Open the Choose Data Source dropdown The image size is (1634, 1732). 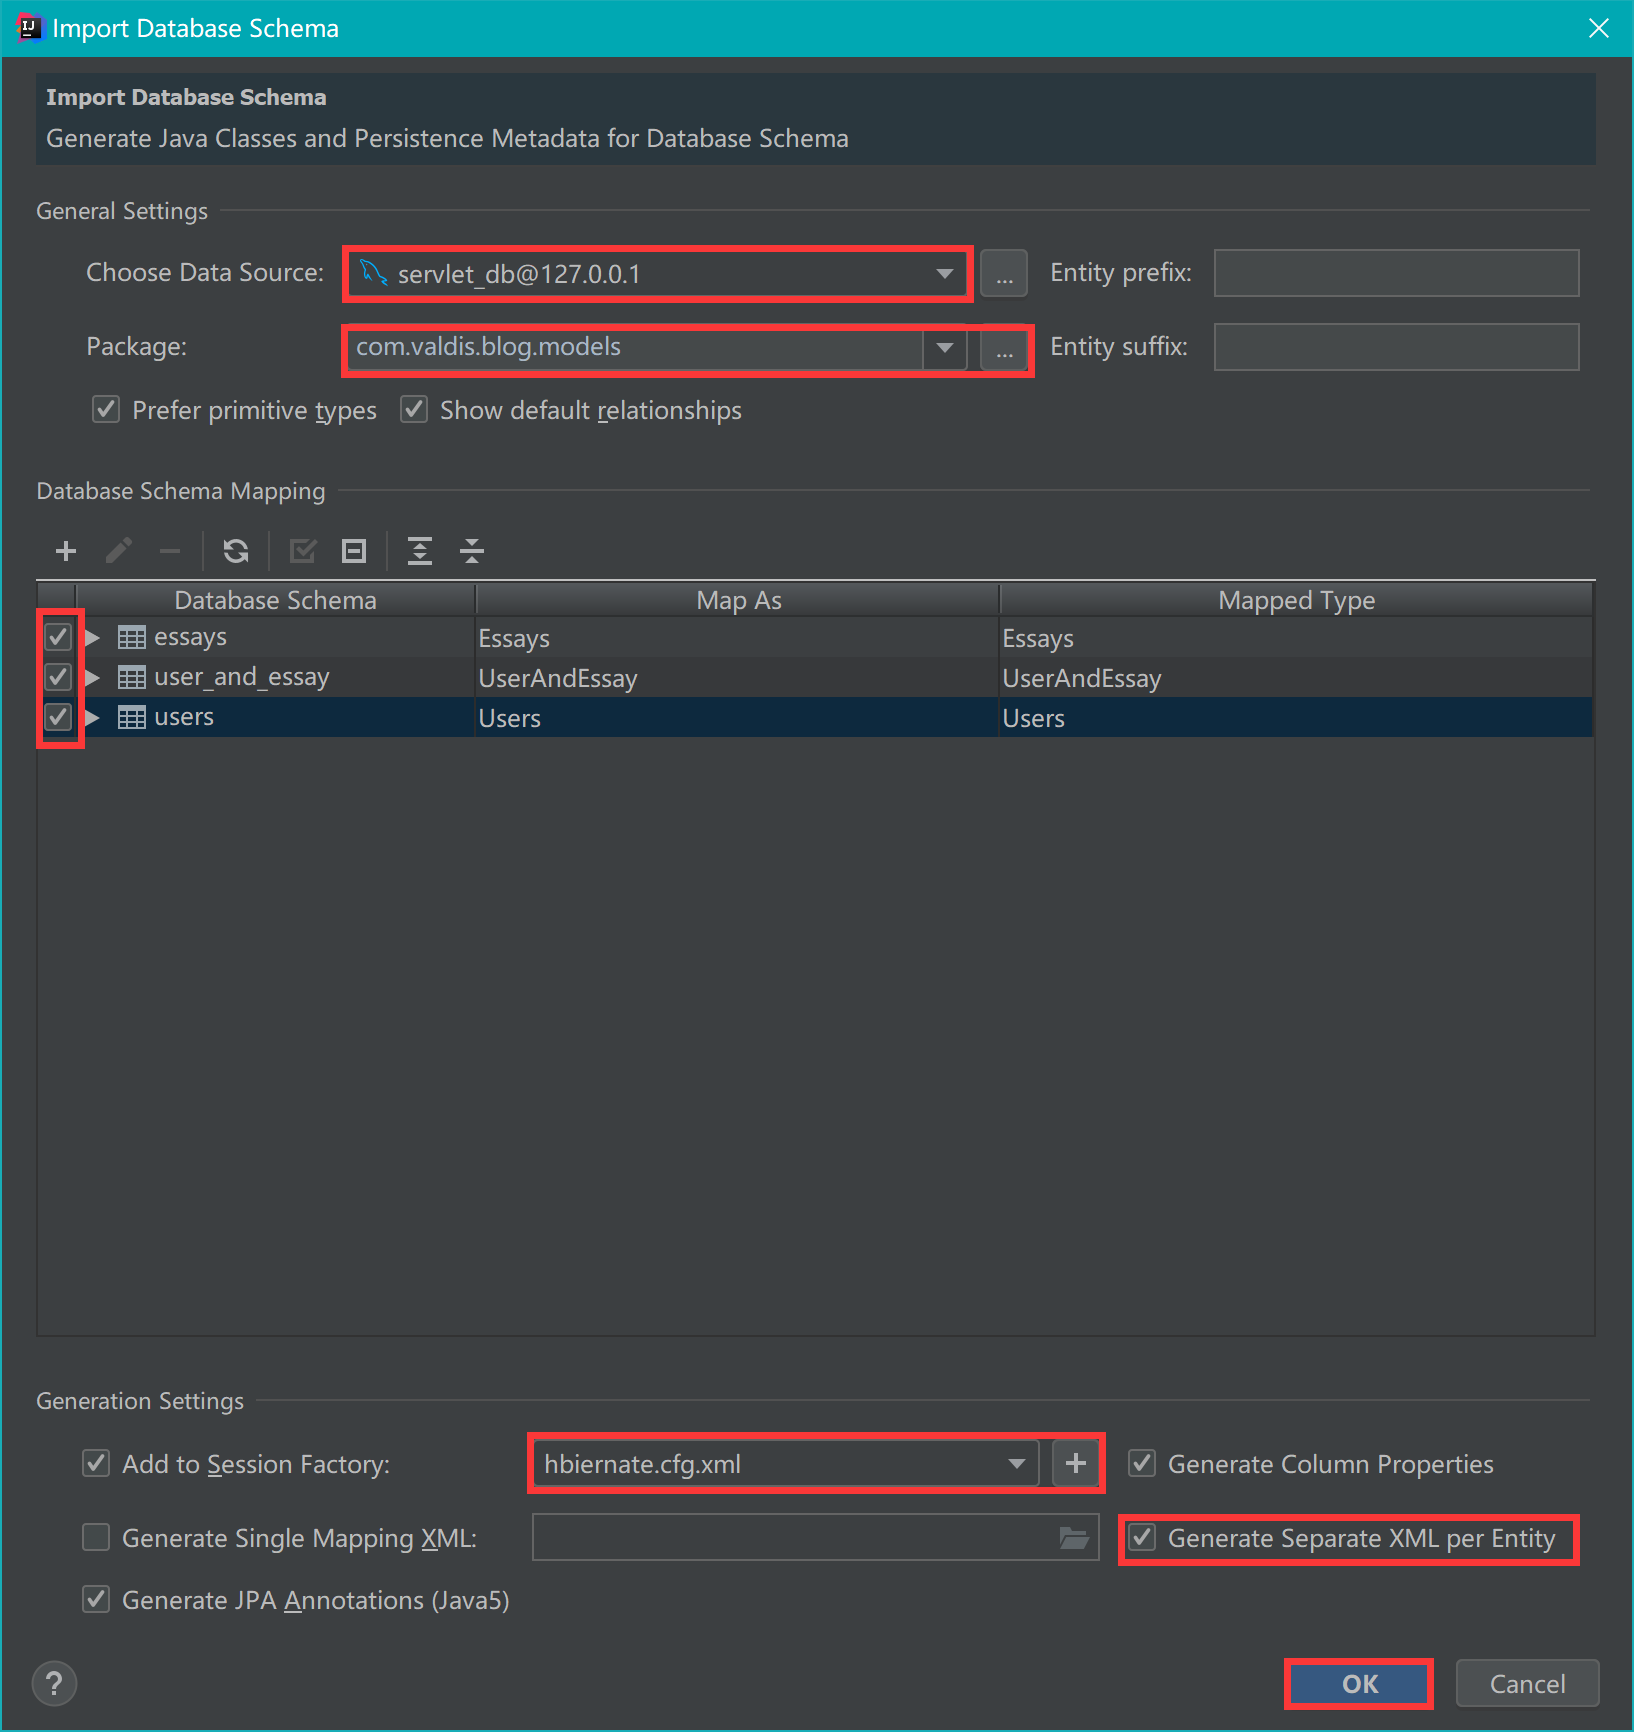[x=941, y=273]
